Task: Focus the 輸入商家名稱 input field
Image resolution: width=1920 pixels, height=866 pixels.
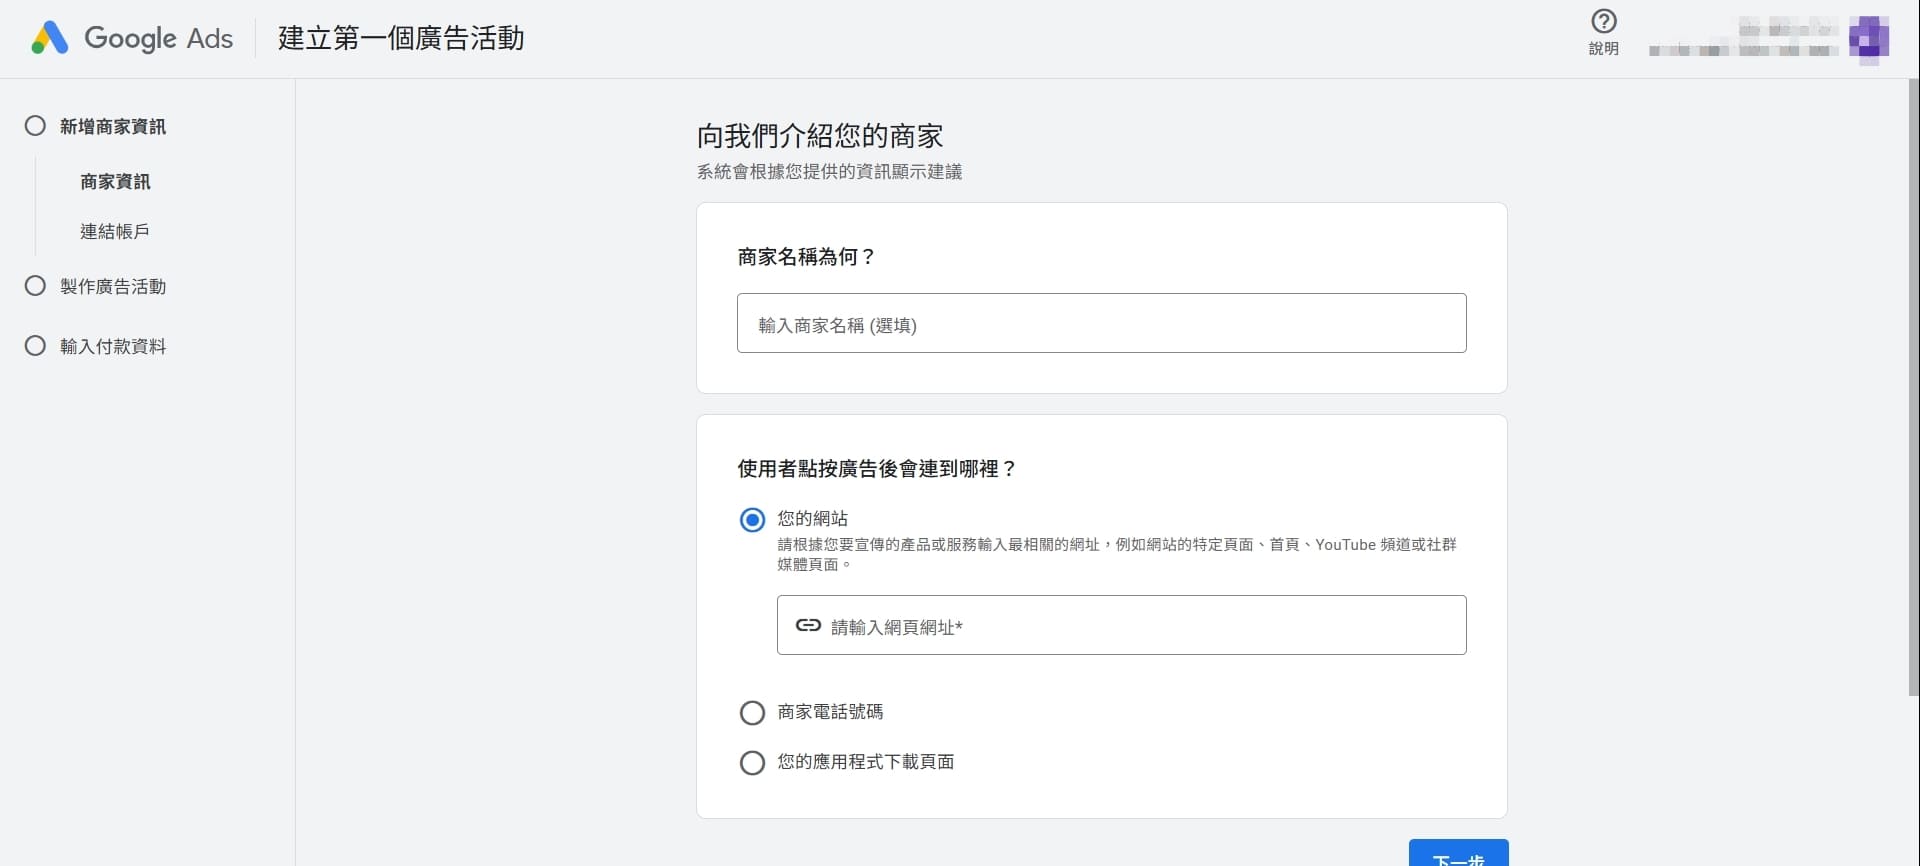Action: 1101,324
